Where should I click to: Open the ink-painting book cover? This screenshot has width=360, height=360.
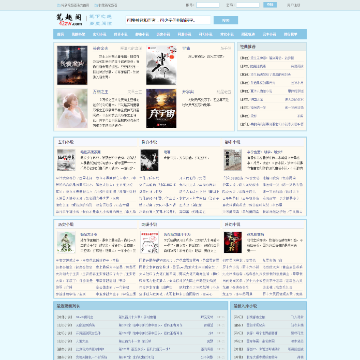[x=161, y=65]
